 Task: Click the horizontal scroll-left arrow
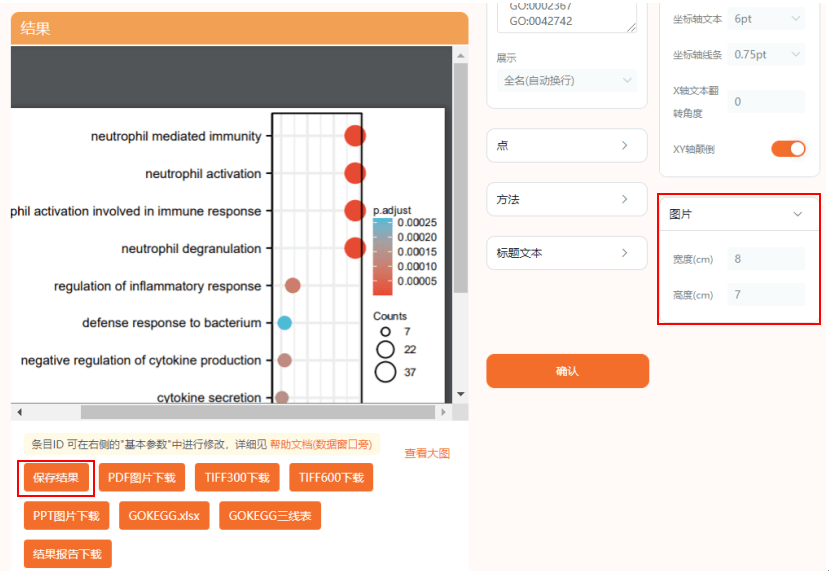20,412
